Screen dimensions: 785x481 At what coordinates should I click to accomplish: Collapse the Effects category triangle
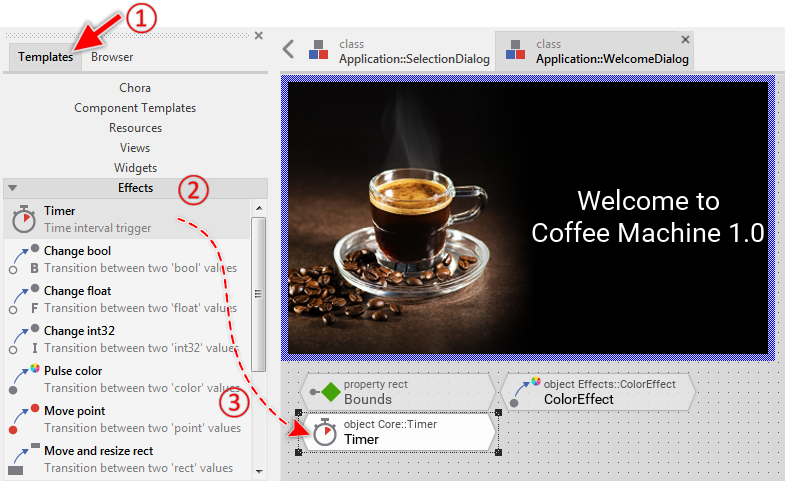[12, 188]
